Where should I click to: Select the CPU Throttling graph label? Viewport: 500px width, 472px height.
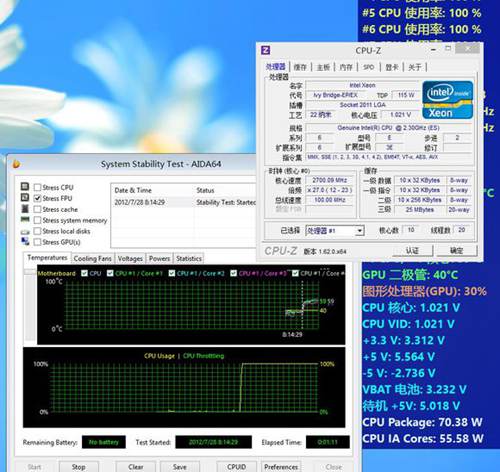pyautogui.click(x=204, y=356)
